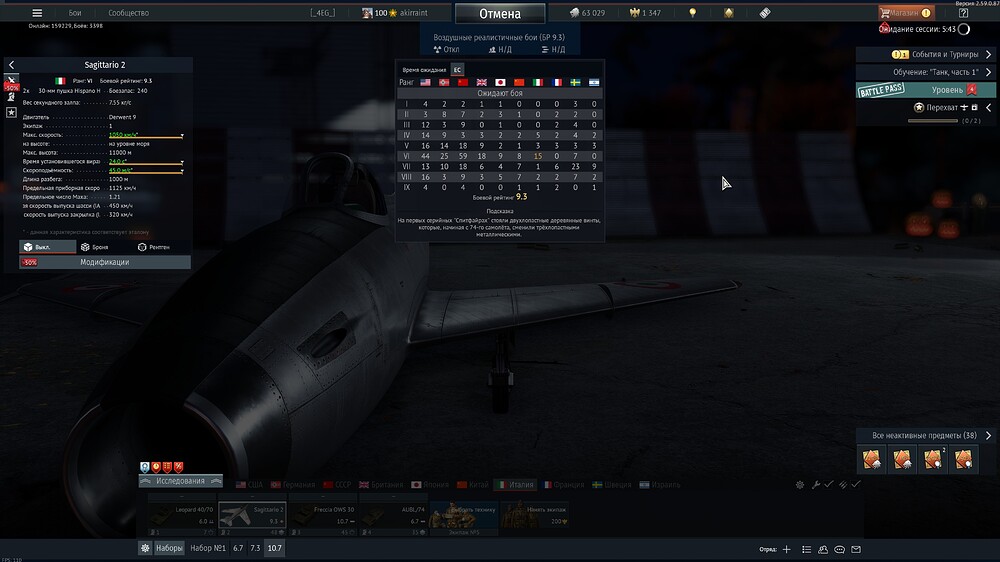This screenshot has width=1000, height=562.
Task: Toggle the favorite star icon
Action: click(x=11, y=112)
